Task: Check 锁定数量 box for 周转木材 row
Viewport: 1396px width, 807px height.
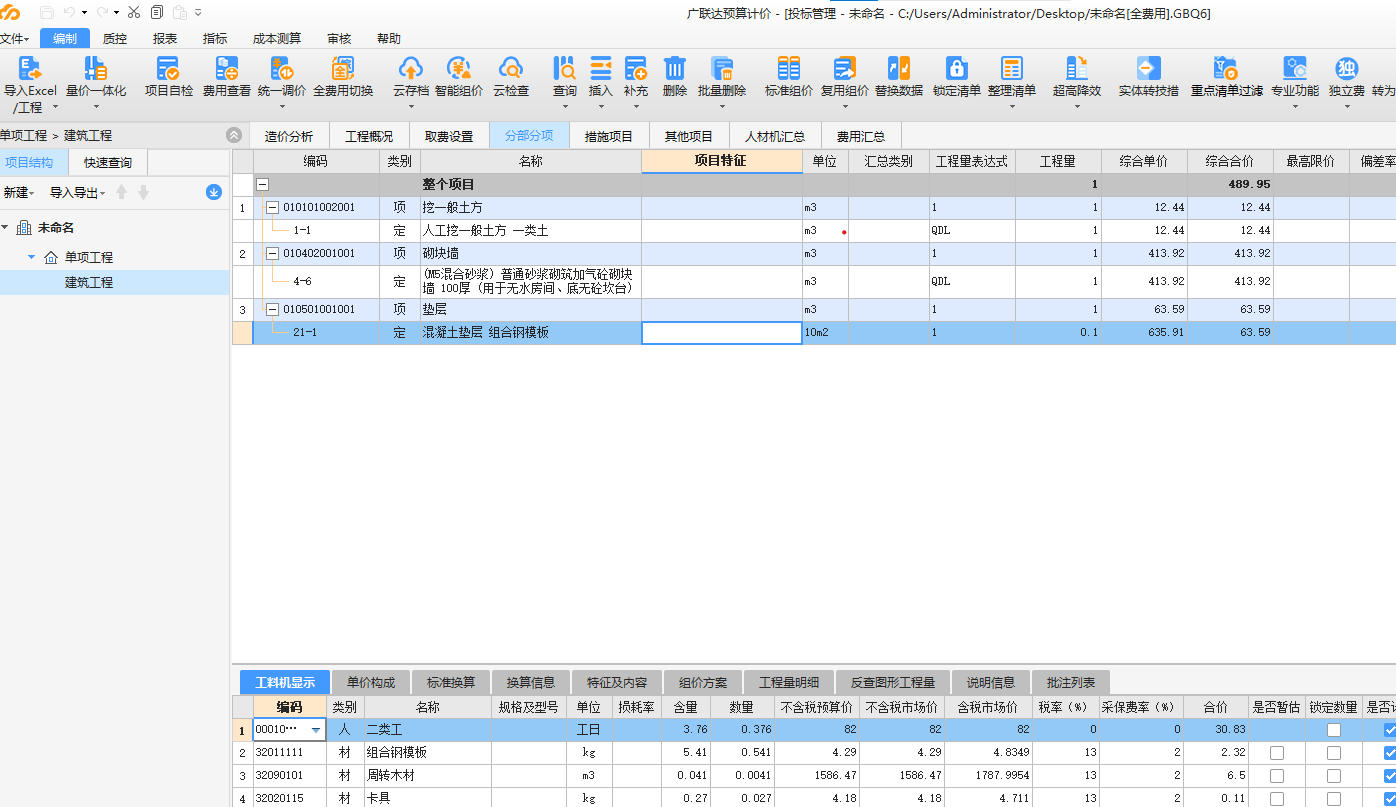Action: [1334, 776]
